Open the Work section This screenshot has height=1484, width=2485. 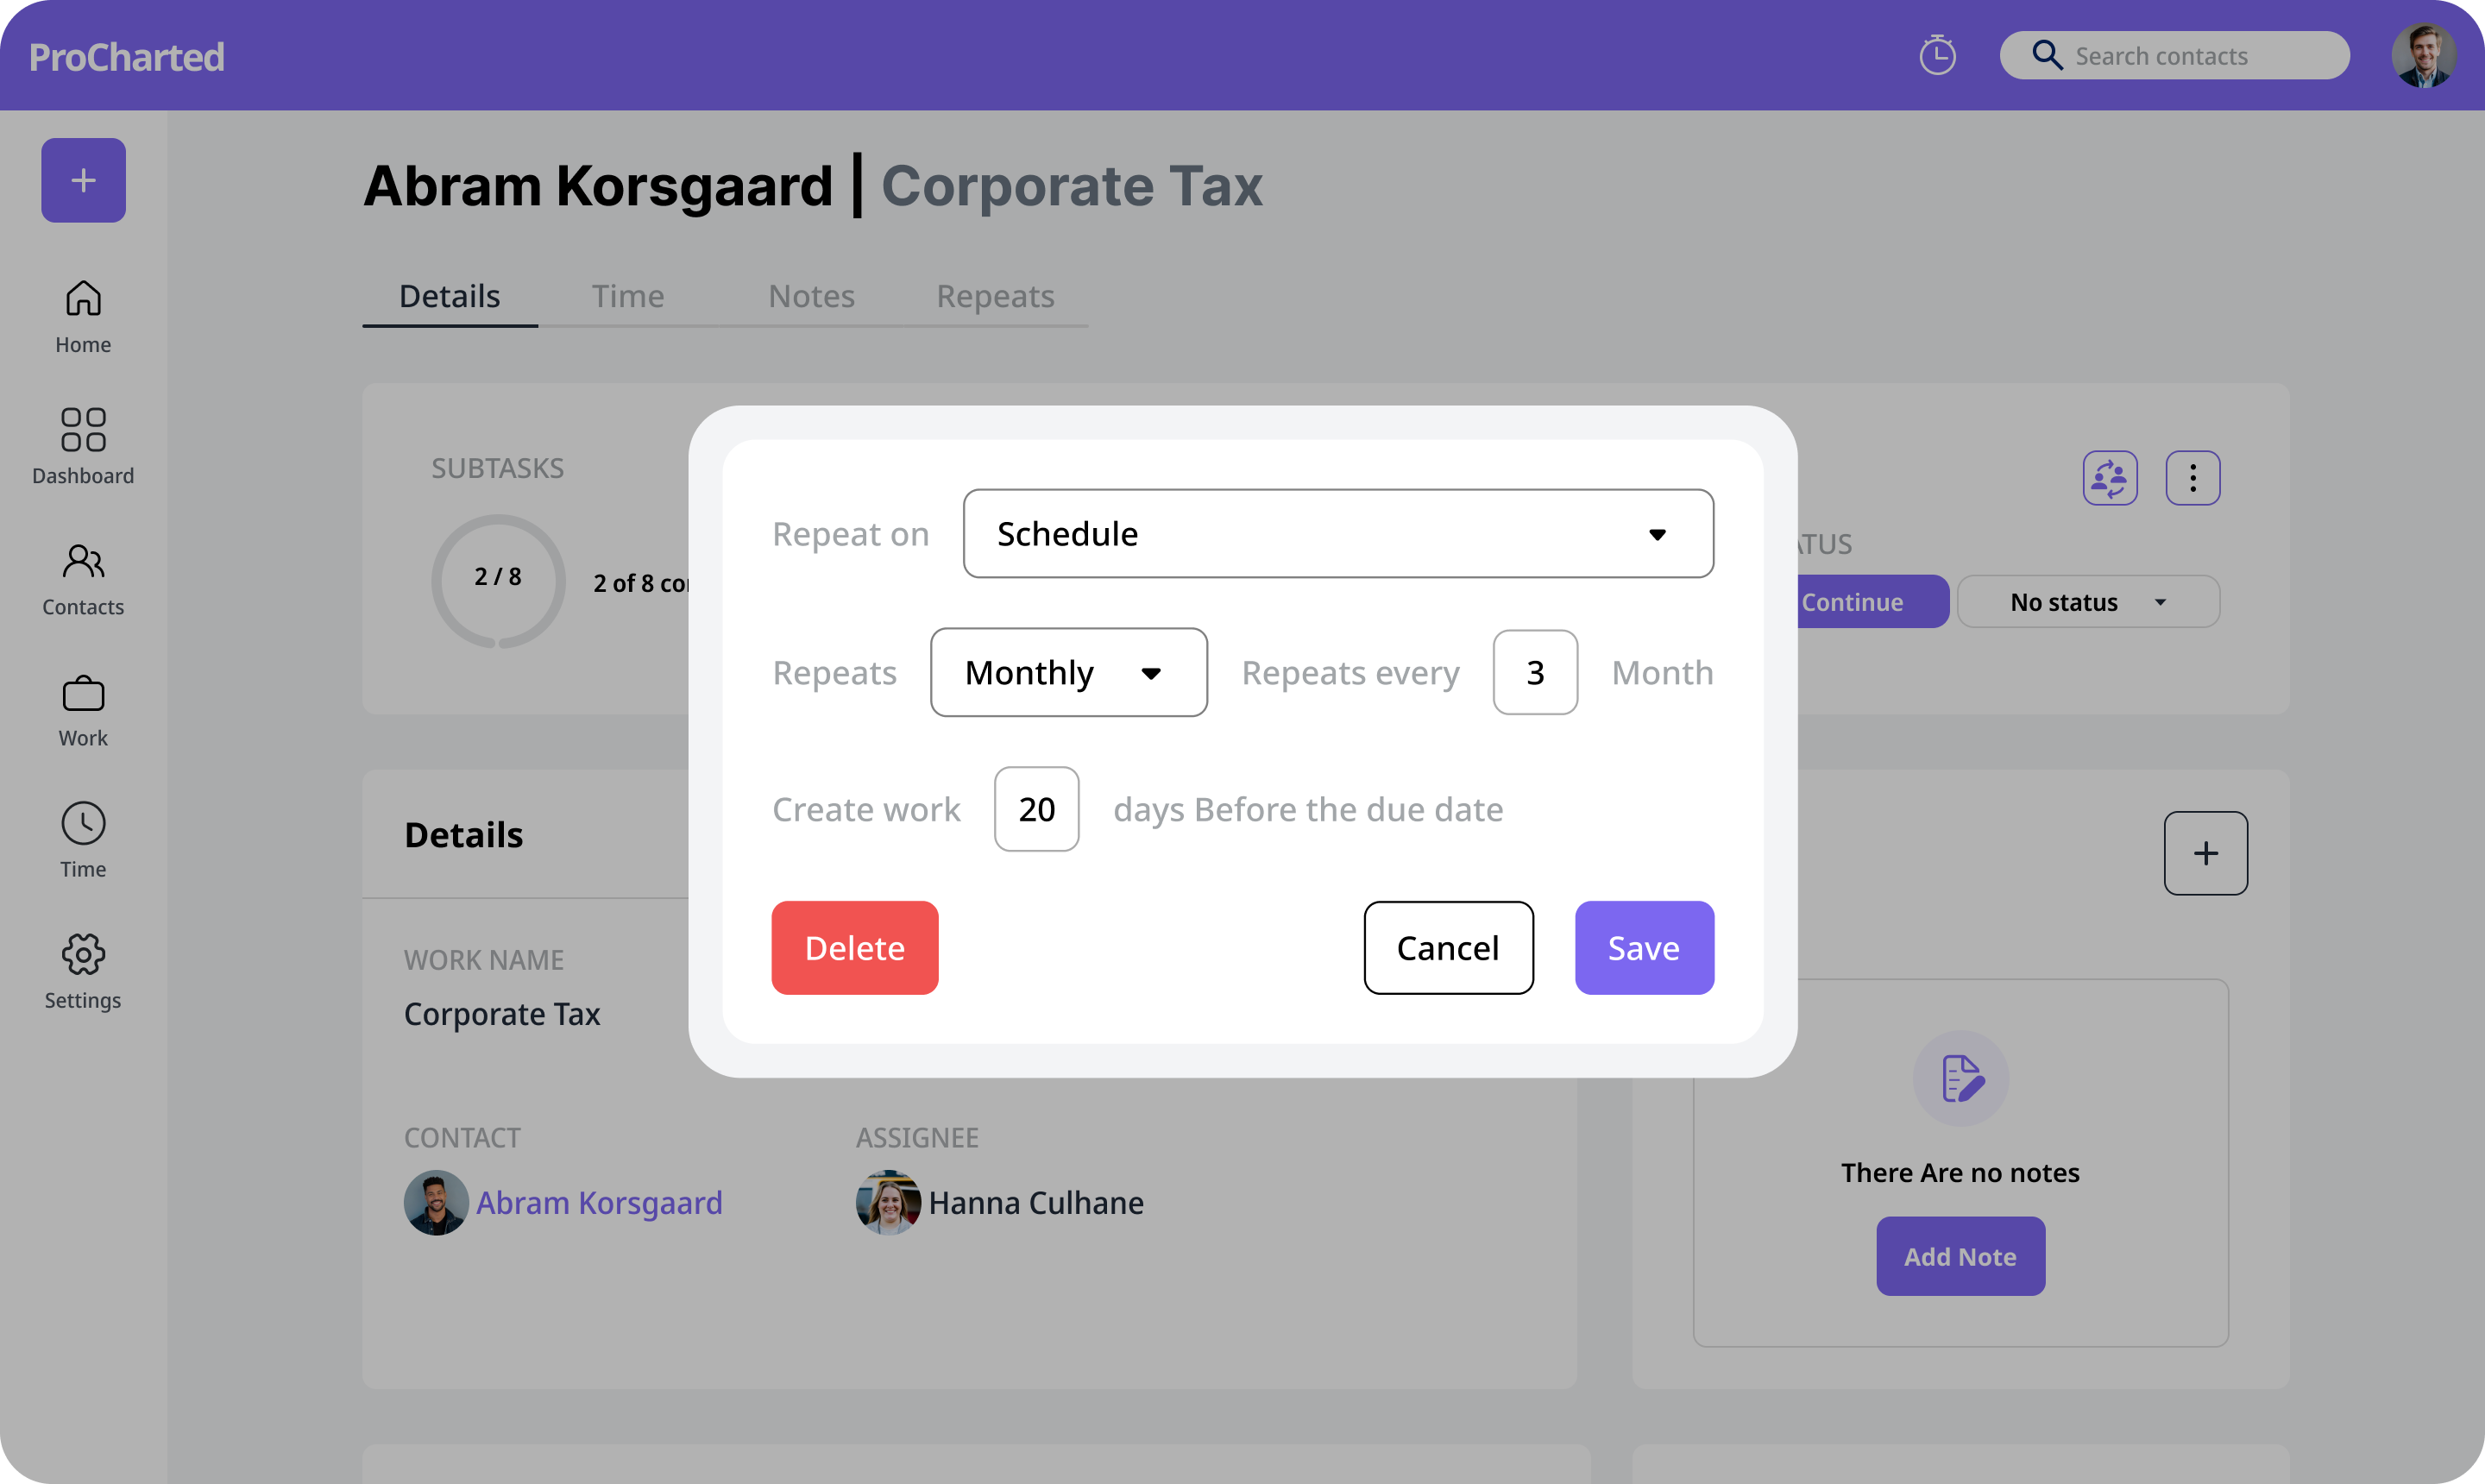click(x=83, y=710)
